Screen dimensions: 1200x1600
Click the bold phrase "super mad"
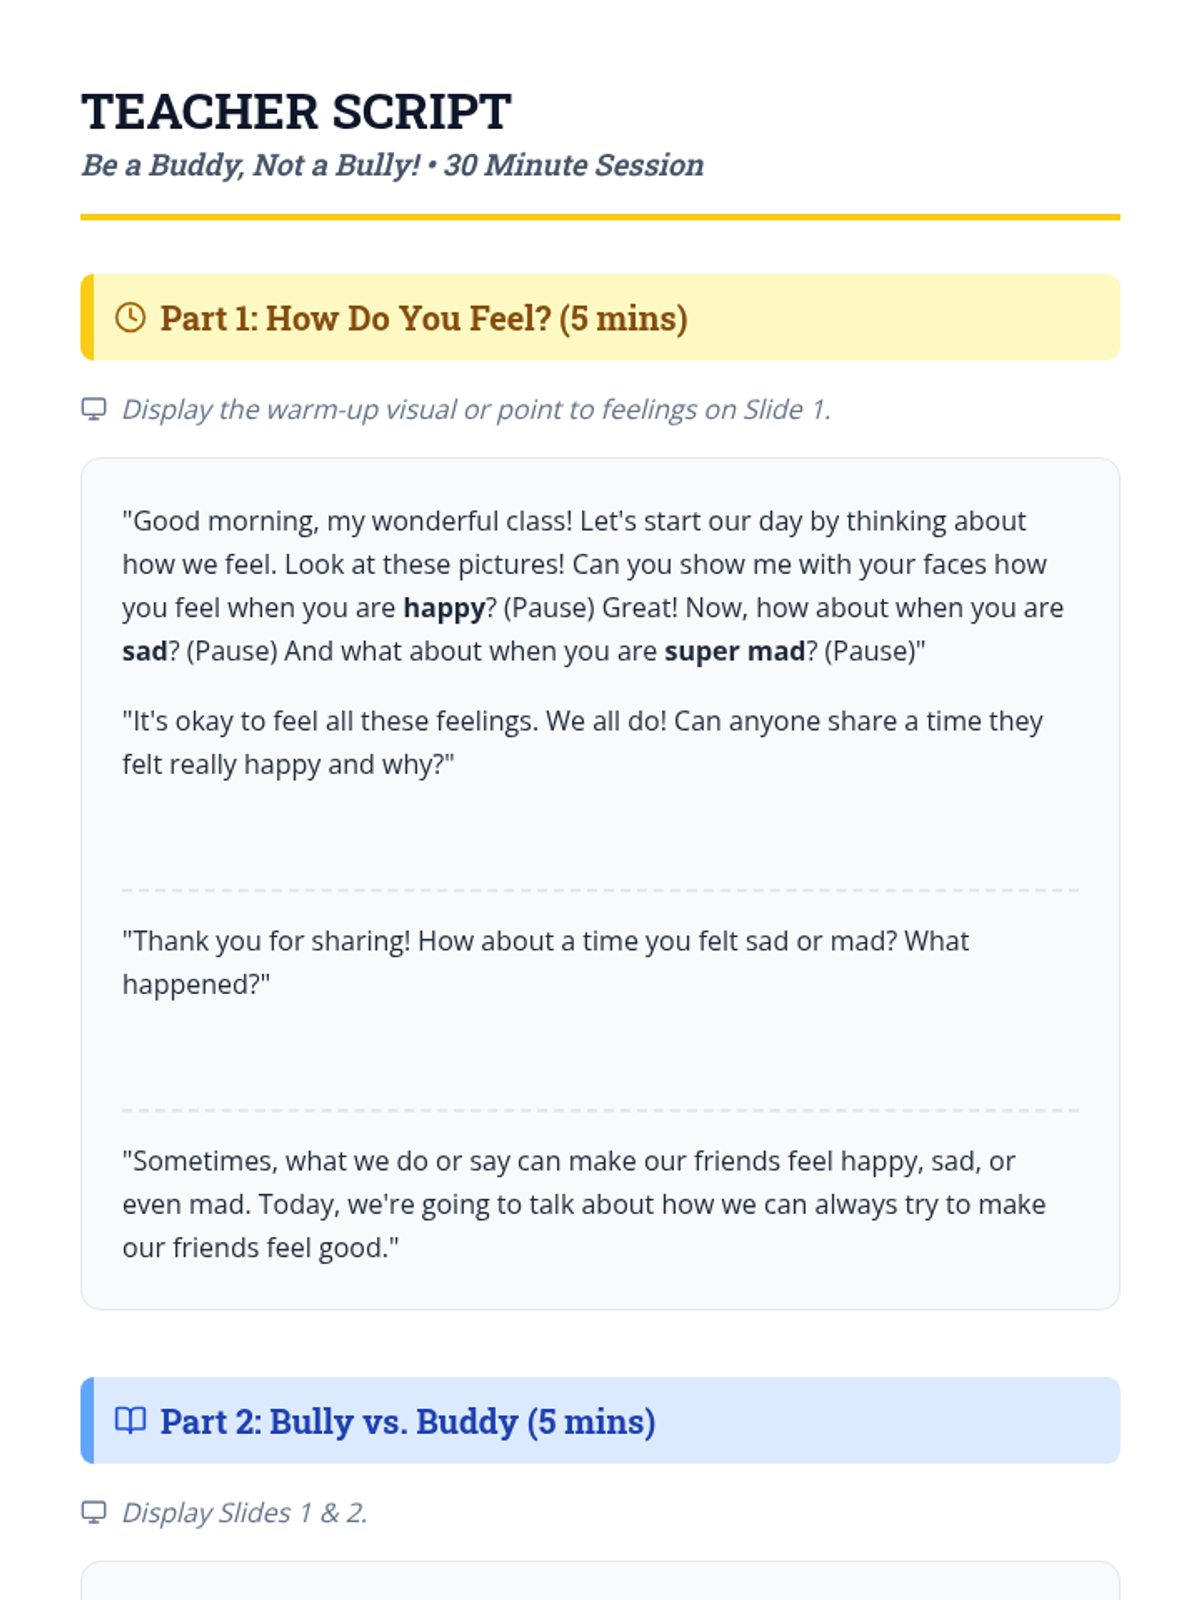[x=734, y=651]
